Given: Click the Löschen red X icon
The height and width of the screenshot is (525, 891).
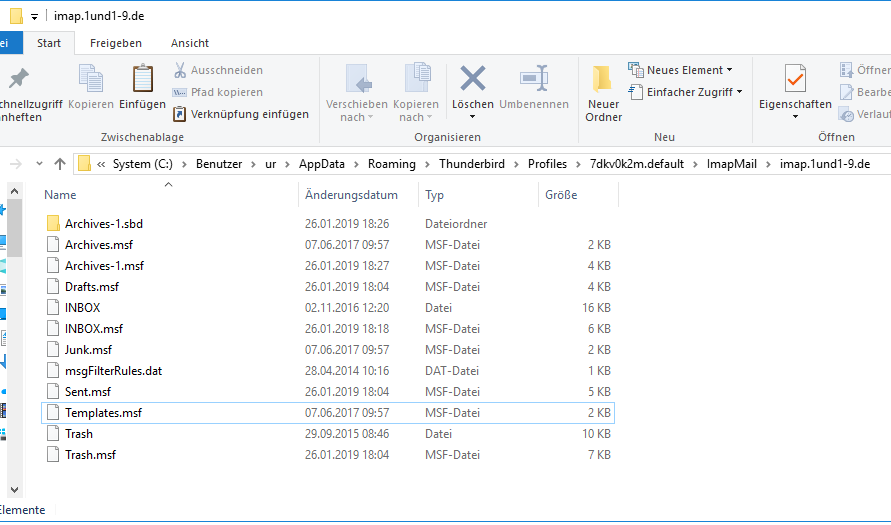Looking at the screenshot, I should pos(472,80).
